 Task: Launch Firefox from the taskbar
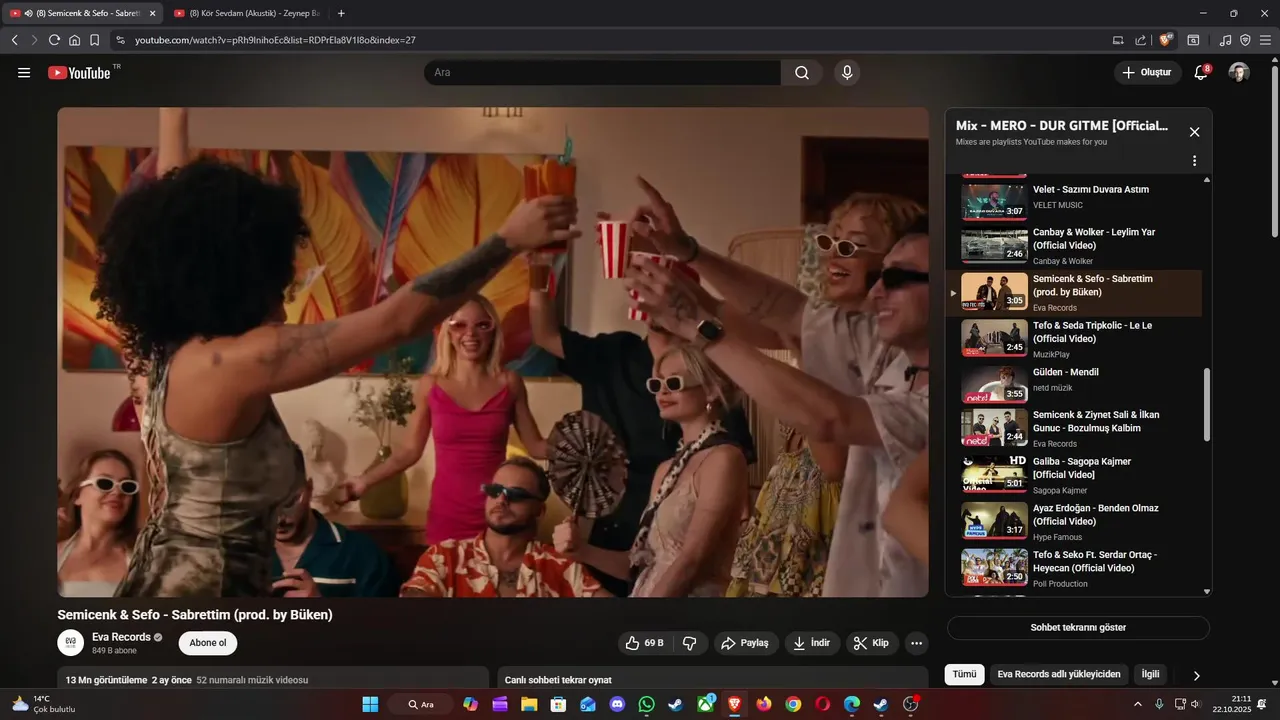(x=764, y=704)
